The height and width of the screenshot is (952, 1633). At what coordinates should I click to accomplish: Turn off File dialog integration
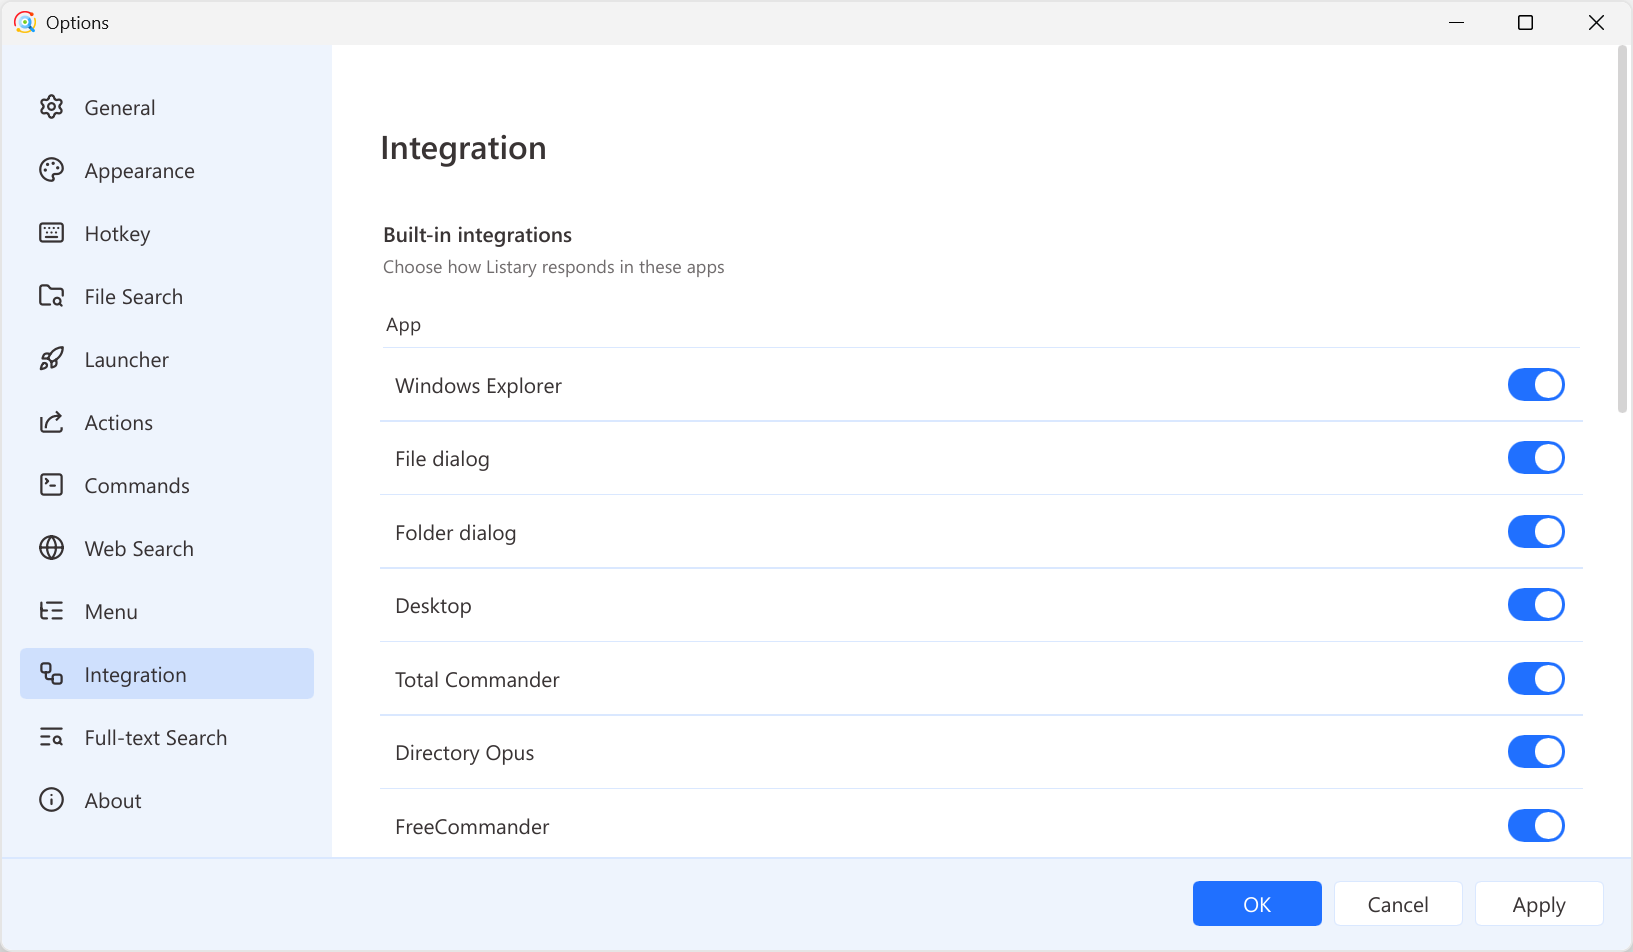(1536, 458)
